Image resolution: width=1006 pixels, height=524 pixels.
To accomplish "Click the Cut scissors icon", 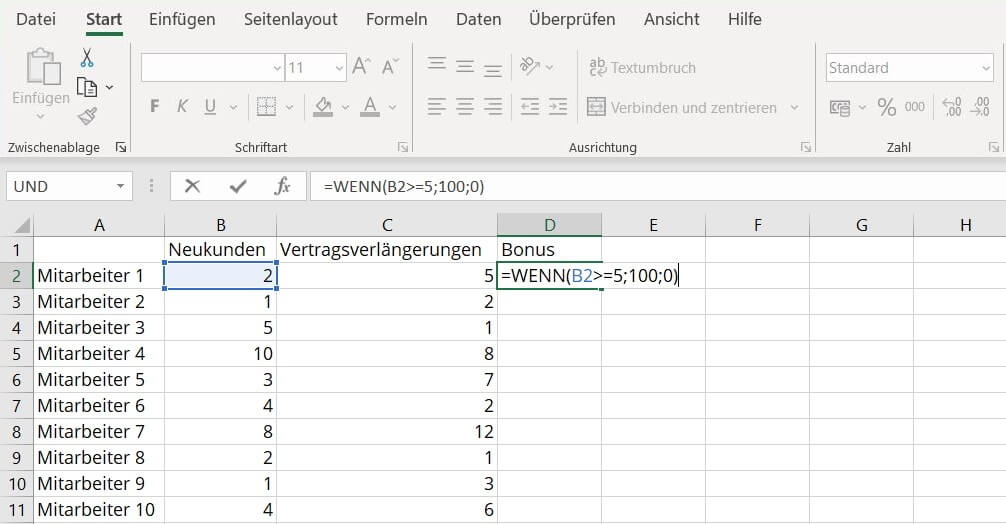I will (x=87, y=58).
